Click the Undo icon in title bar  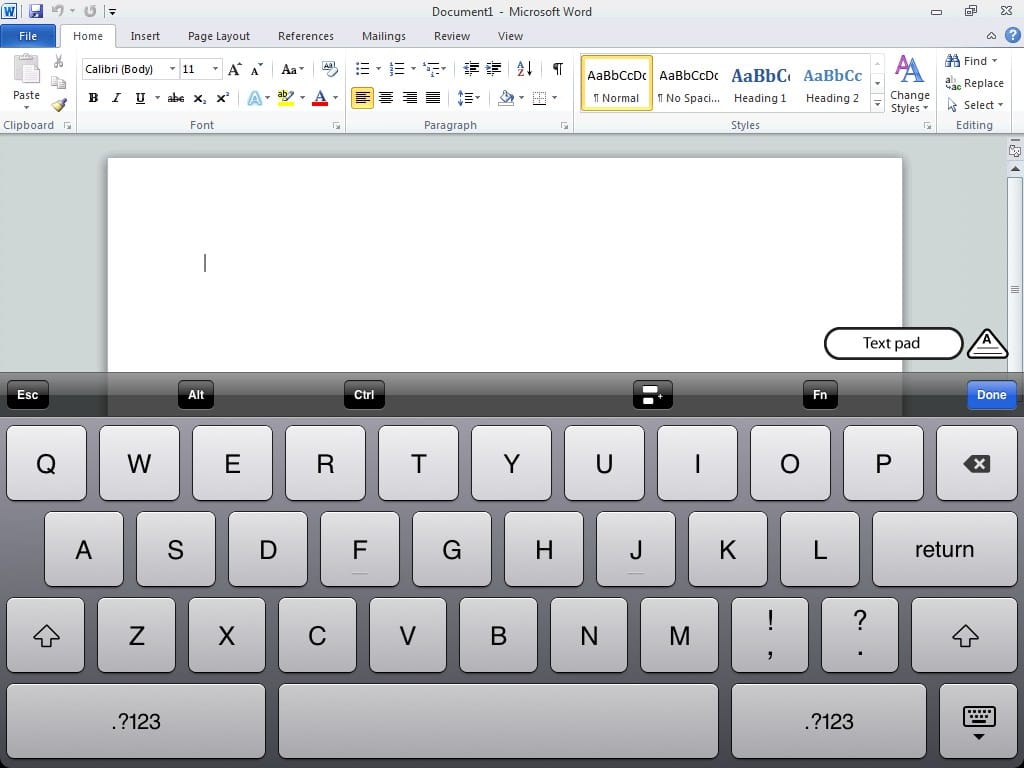coord(57,11)
